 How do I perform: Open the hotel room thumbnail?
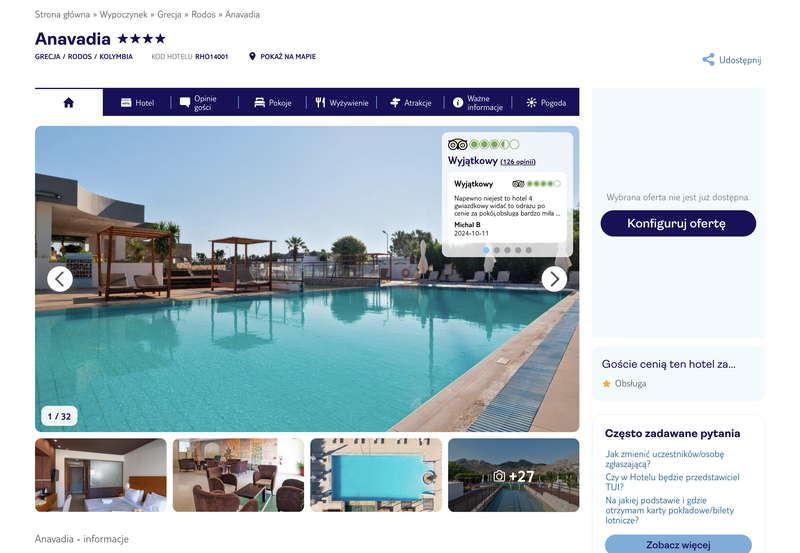(x=101, y=475)
